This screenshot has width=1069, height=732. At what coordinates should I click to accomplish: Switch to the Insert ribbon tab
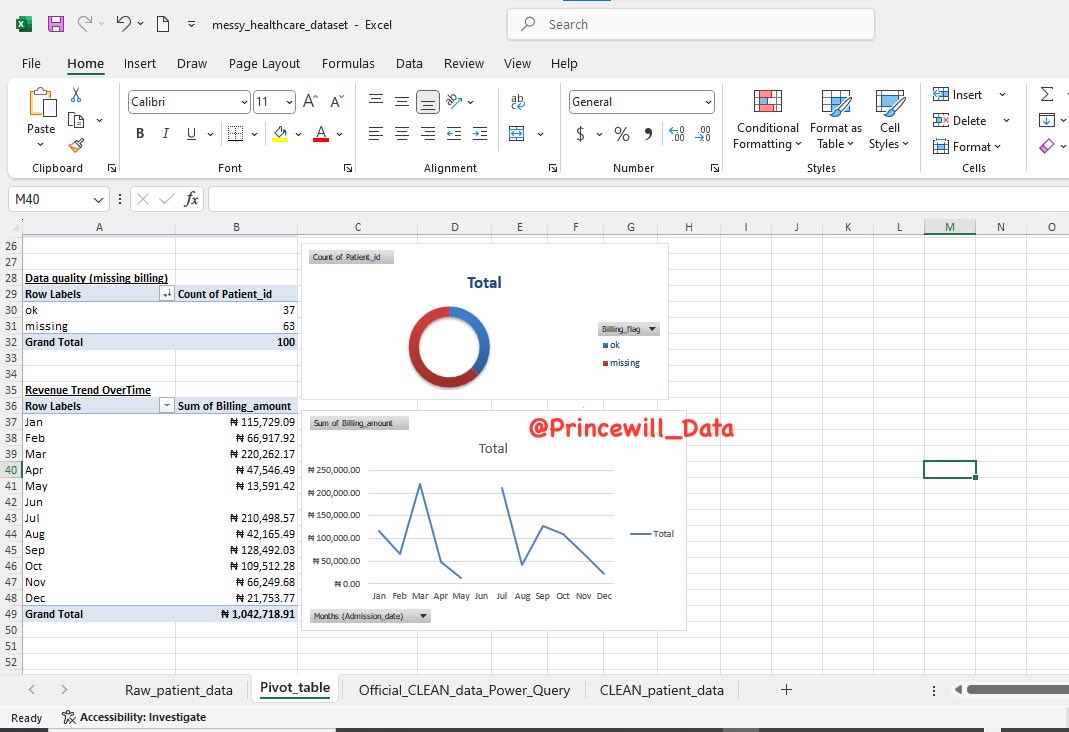140,63
